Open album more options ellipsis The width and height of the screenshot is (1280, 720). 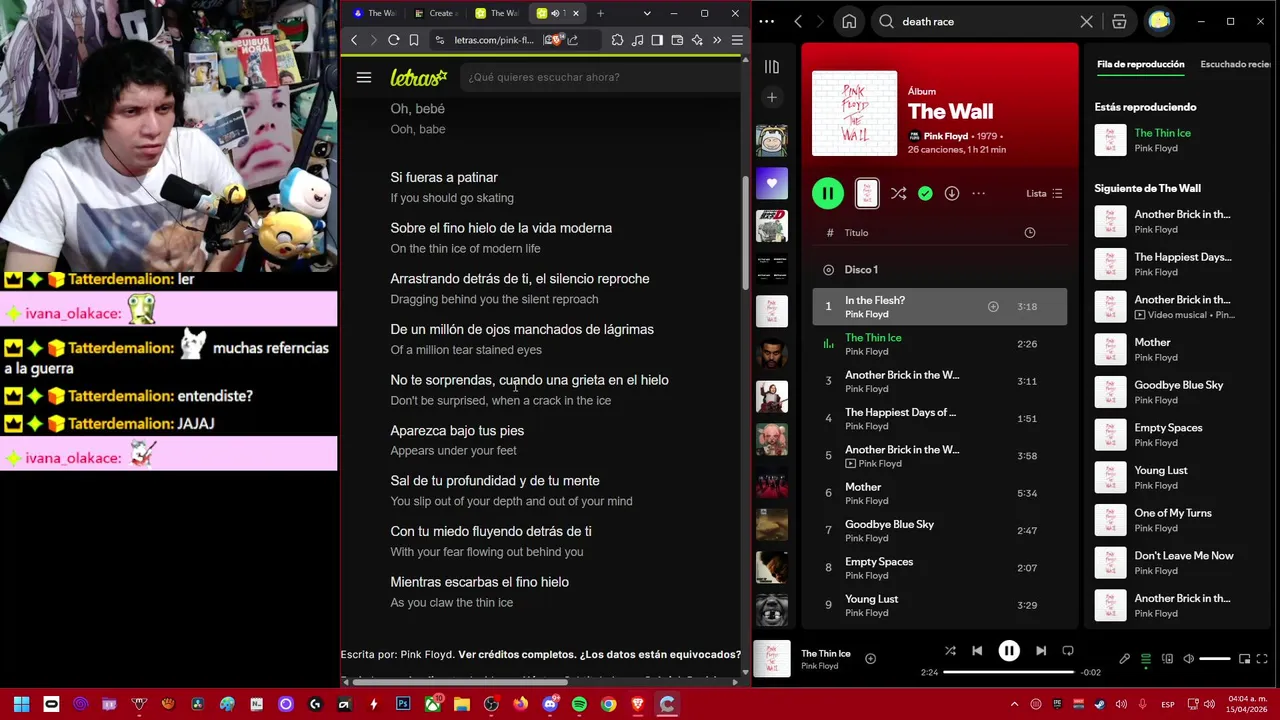click(978, 193)
